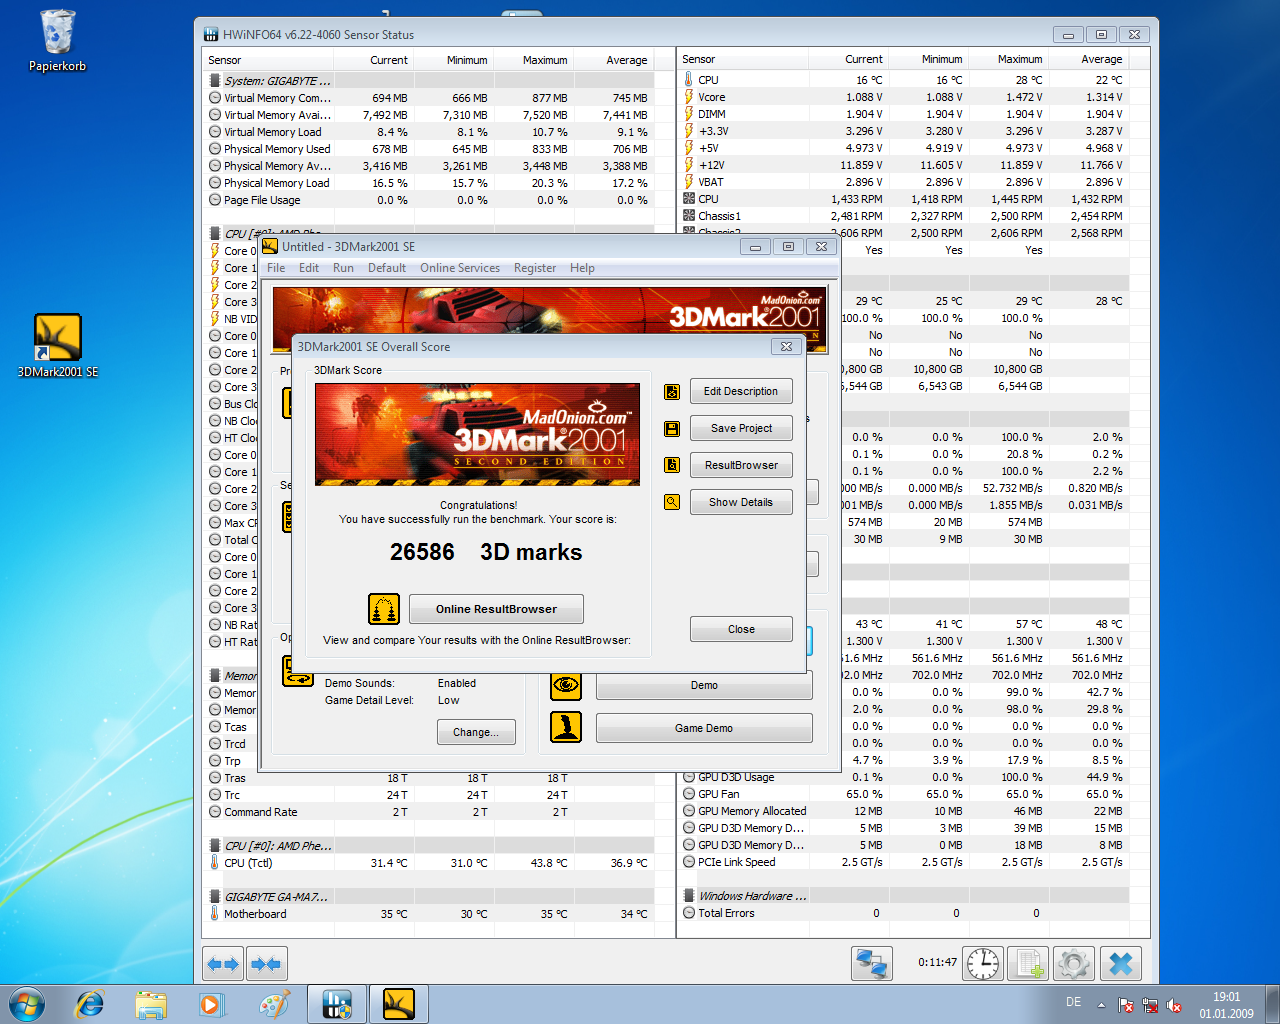Click the ResultBrowser icon beside its button
This screenshot has width=1280, height=1024.
tap(672, 465)
